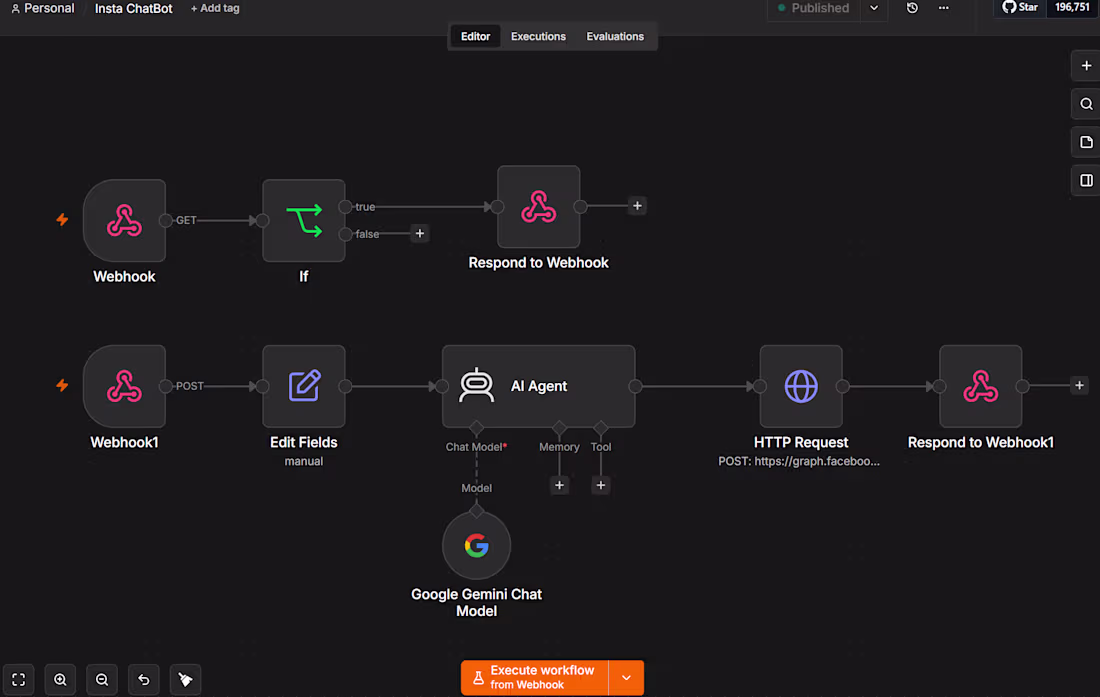Add a sticky note to canvas
The image size is (1100, 697).
(1086, 142)
